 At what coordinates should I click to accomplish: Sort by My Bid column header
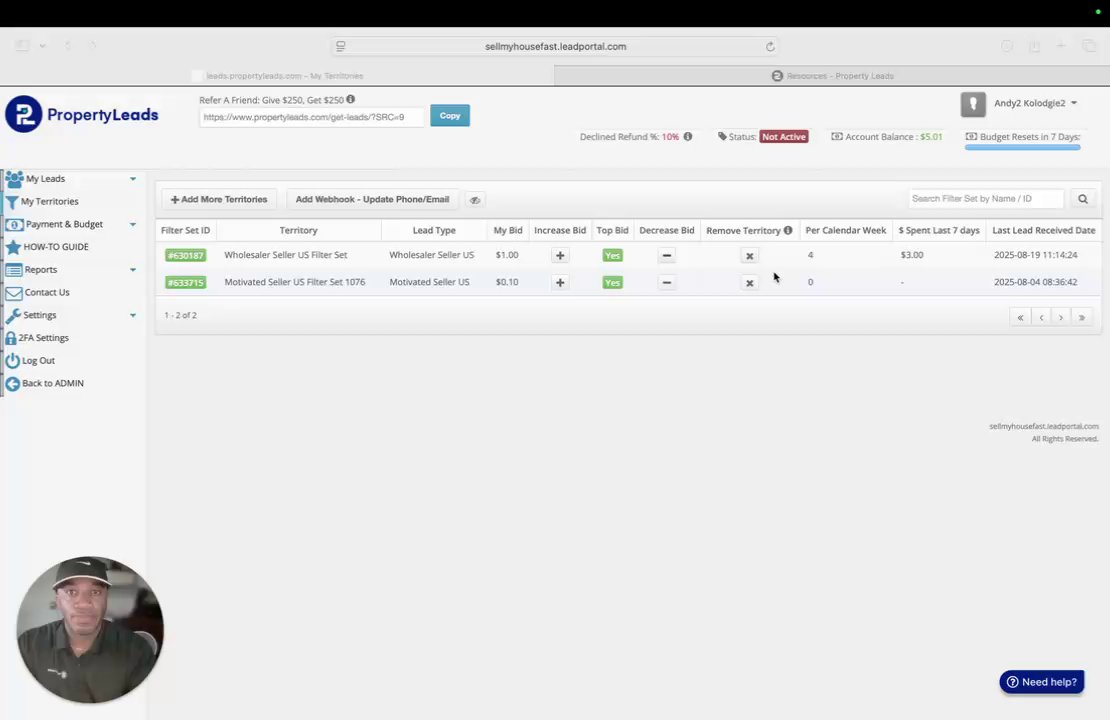(x=508, y=230)
